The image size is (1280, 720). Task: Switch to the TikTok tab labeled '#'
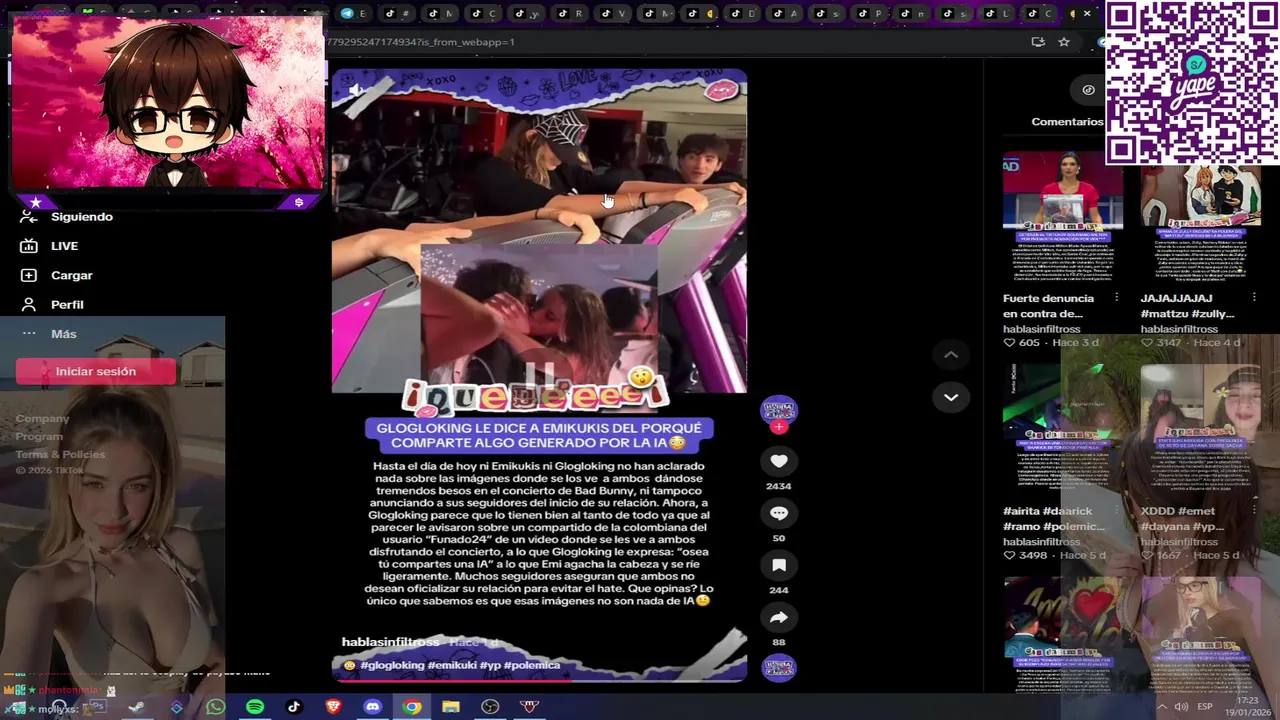(396, 13)
